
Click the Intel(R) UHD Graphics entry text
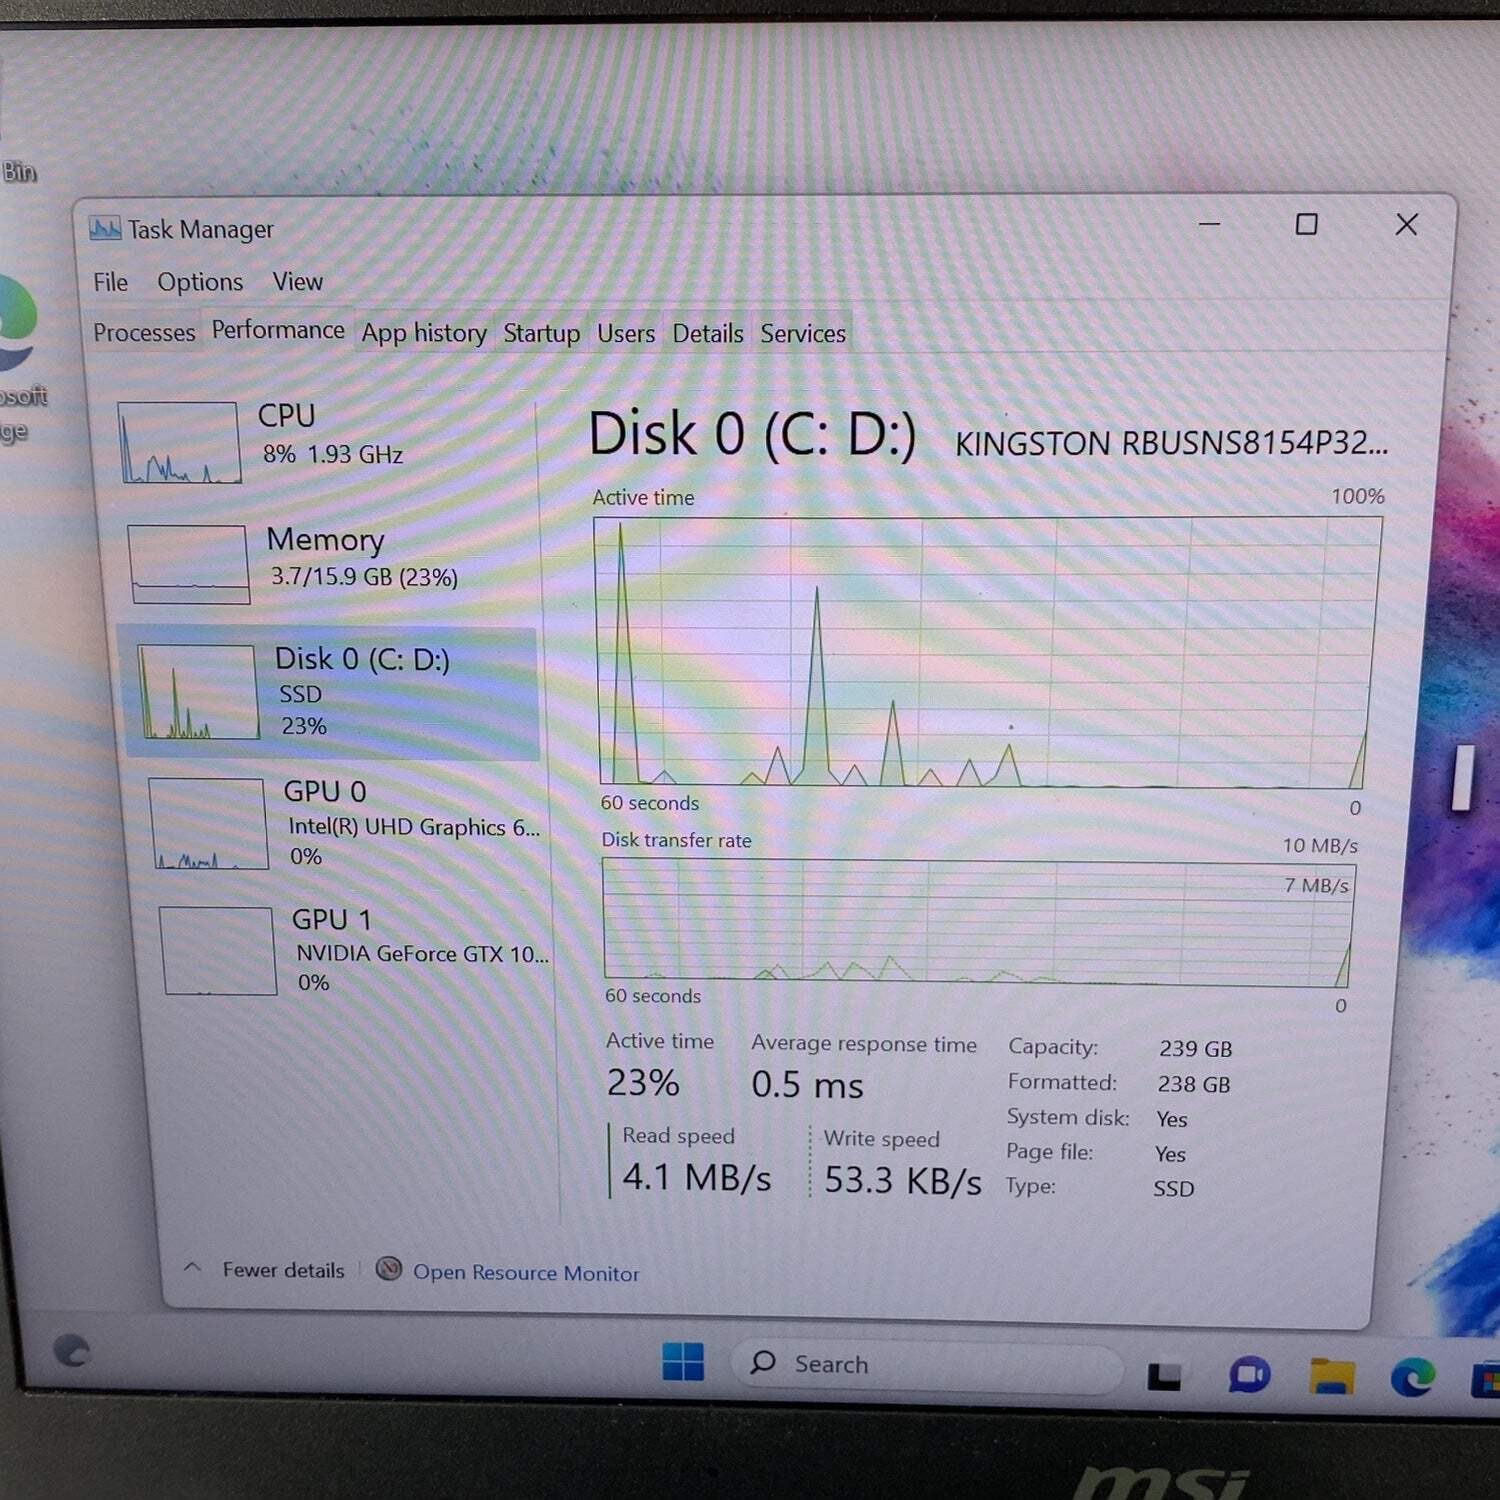click(x=414, y=827)
